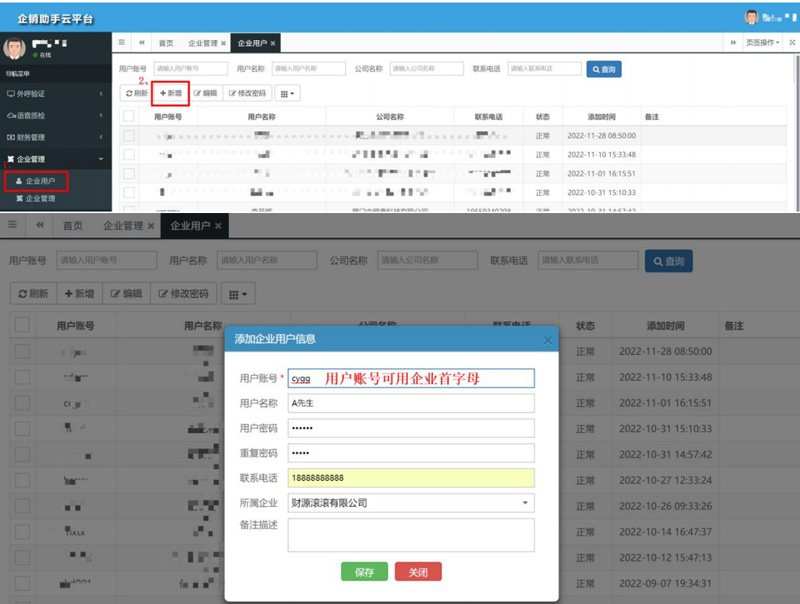Open the 页签操作 tab actions dropdown
Viewport: 800px width, 604px height.
click(x=766, y=43)
